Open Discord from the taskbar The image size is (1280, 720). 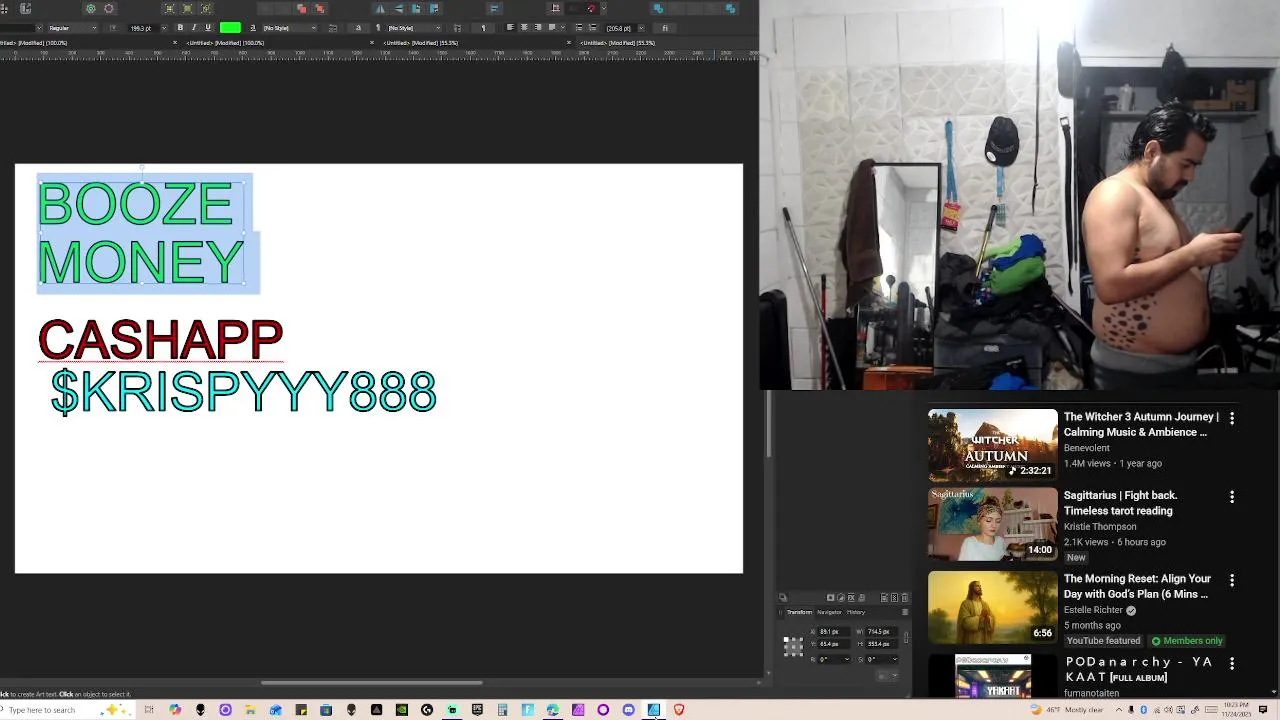[628, 710]
